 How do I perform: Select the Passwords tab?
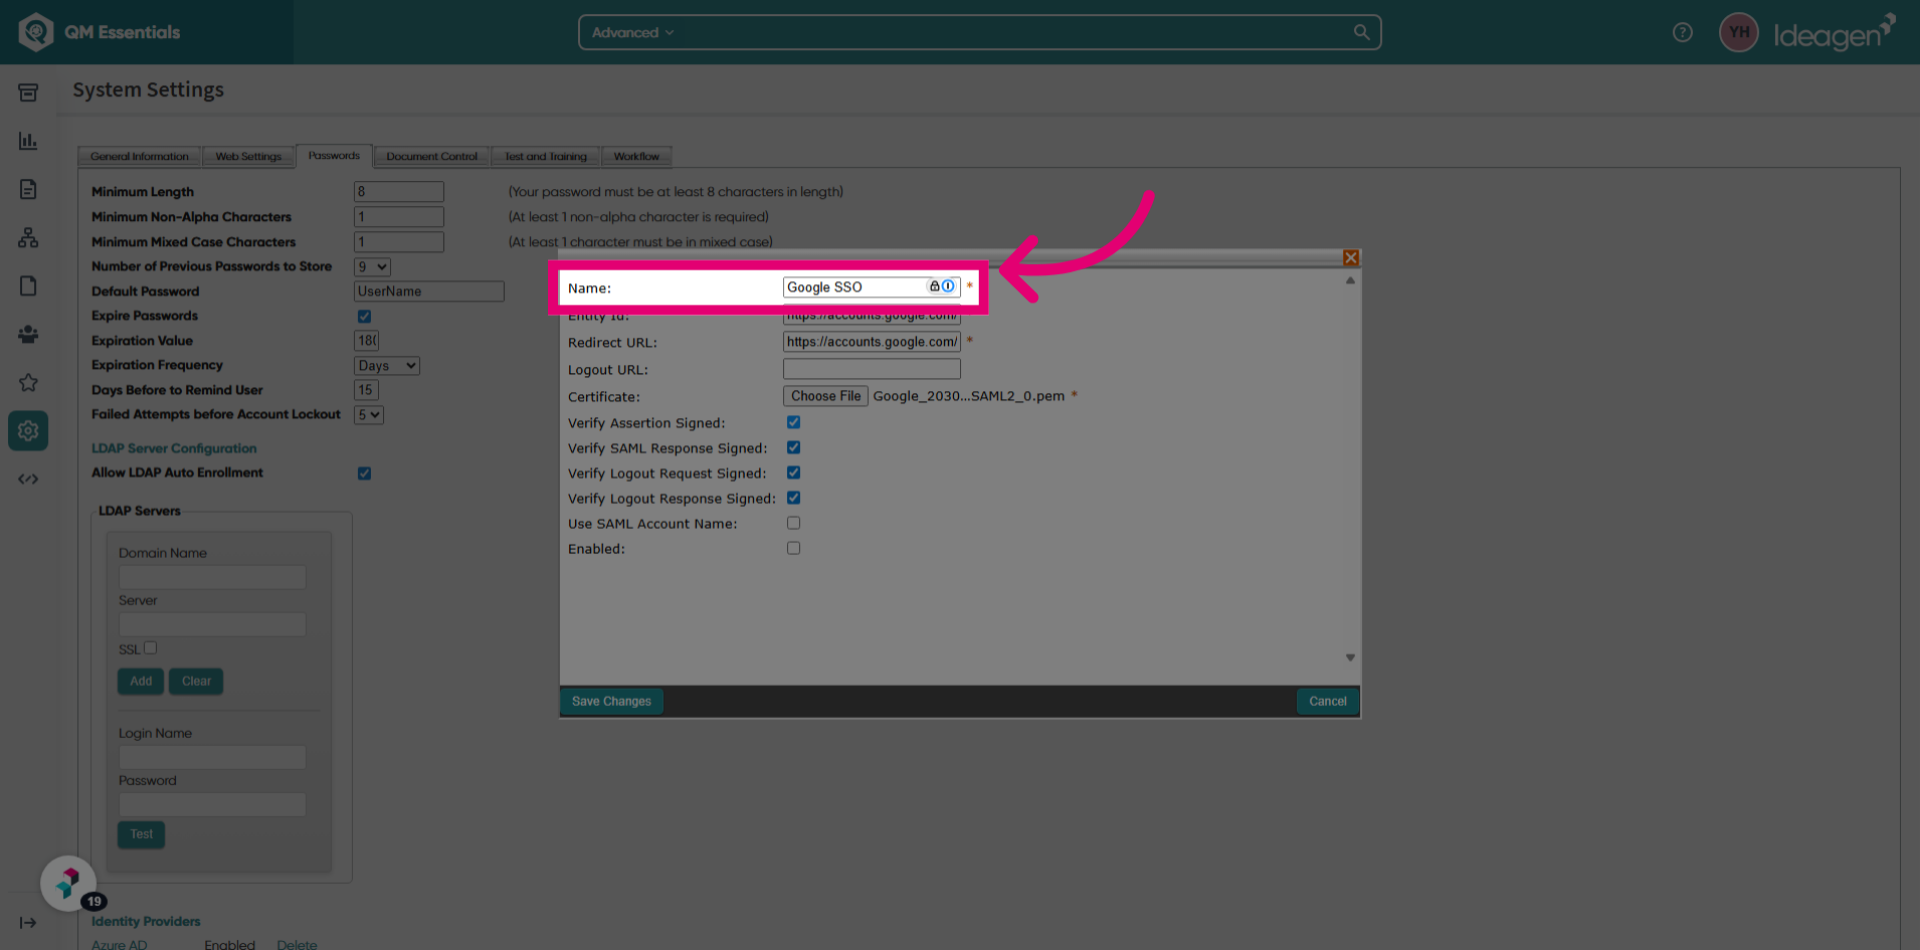334,156
